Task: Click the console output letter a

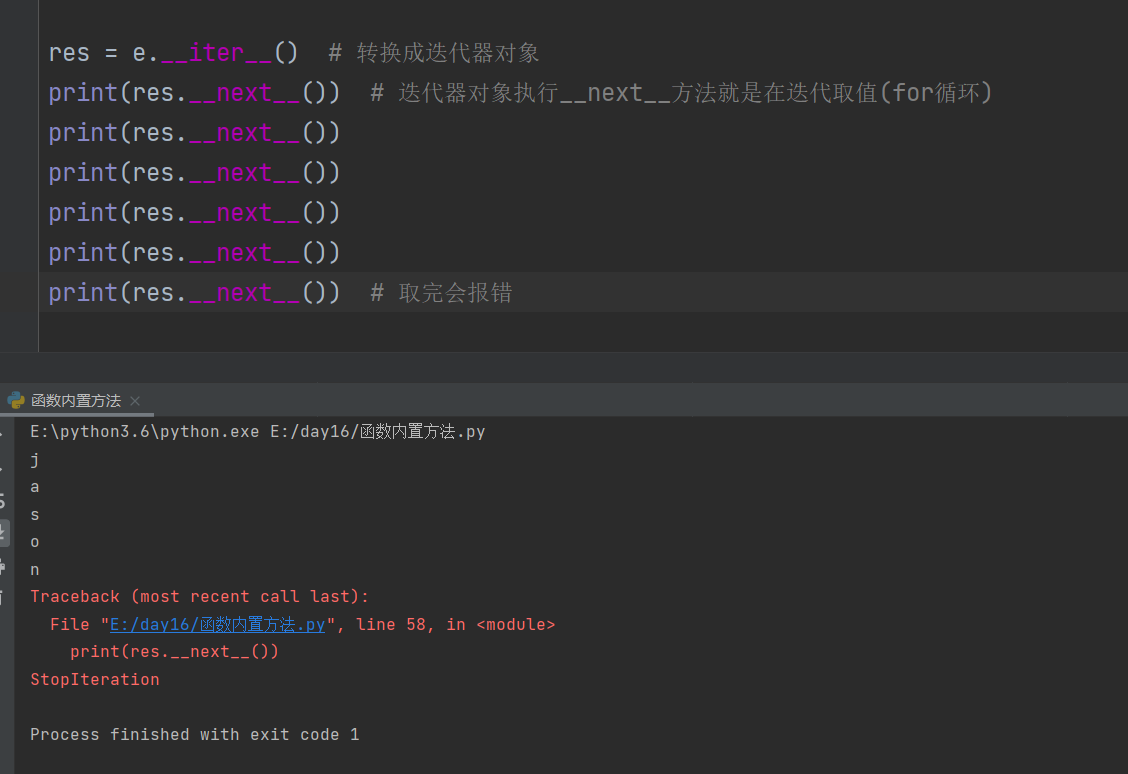Action: pyautogui.click(x=35, y=487)
